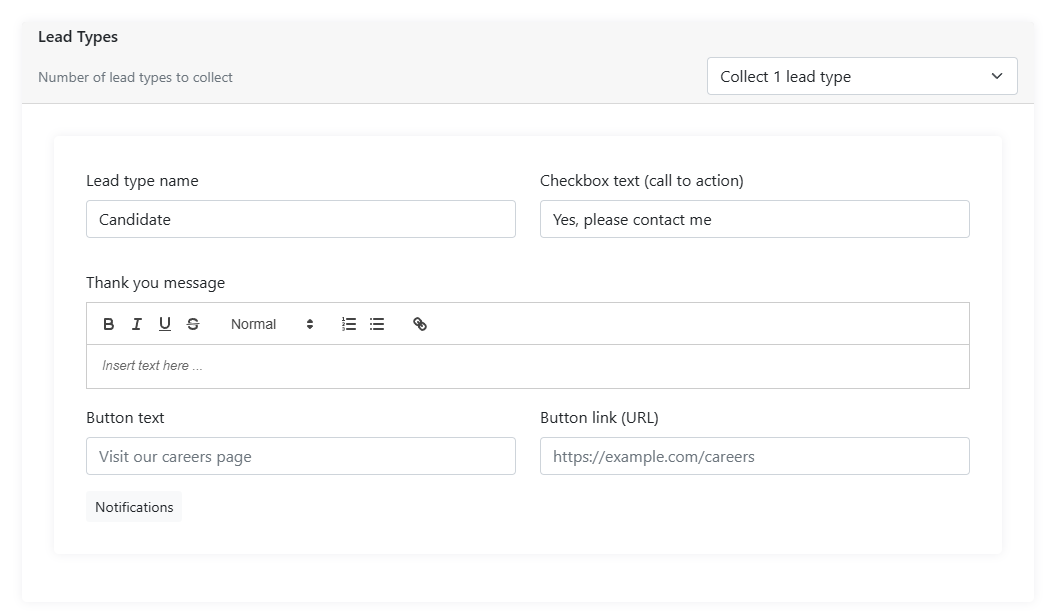1046x616 pixels.
Task: Click the 'Lead type name' label
Action: 142,181
